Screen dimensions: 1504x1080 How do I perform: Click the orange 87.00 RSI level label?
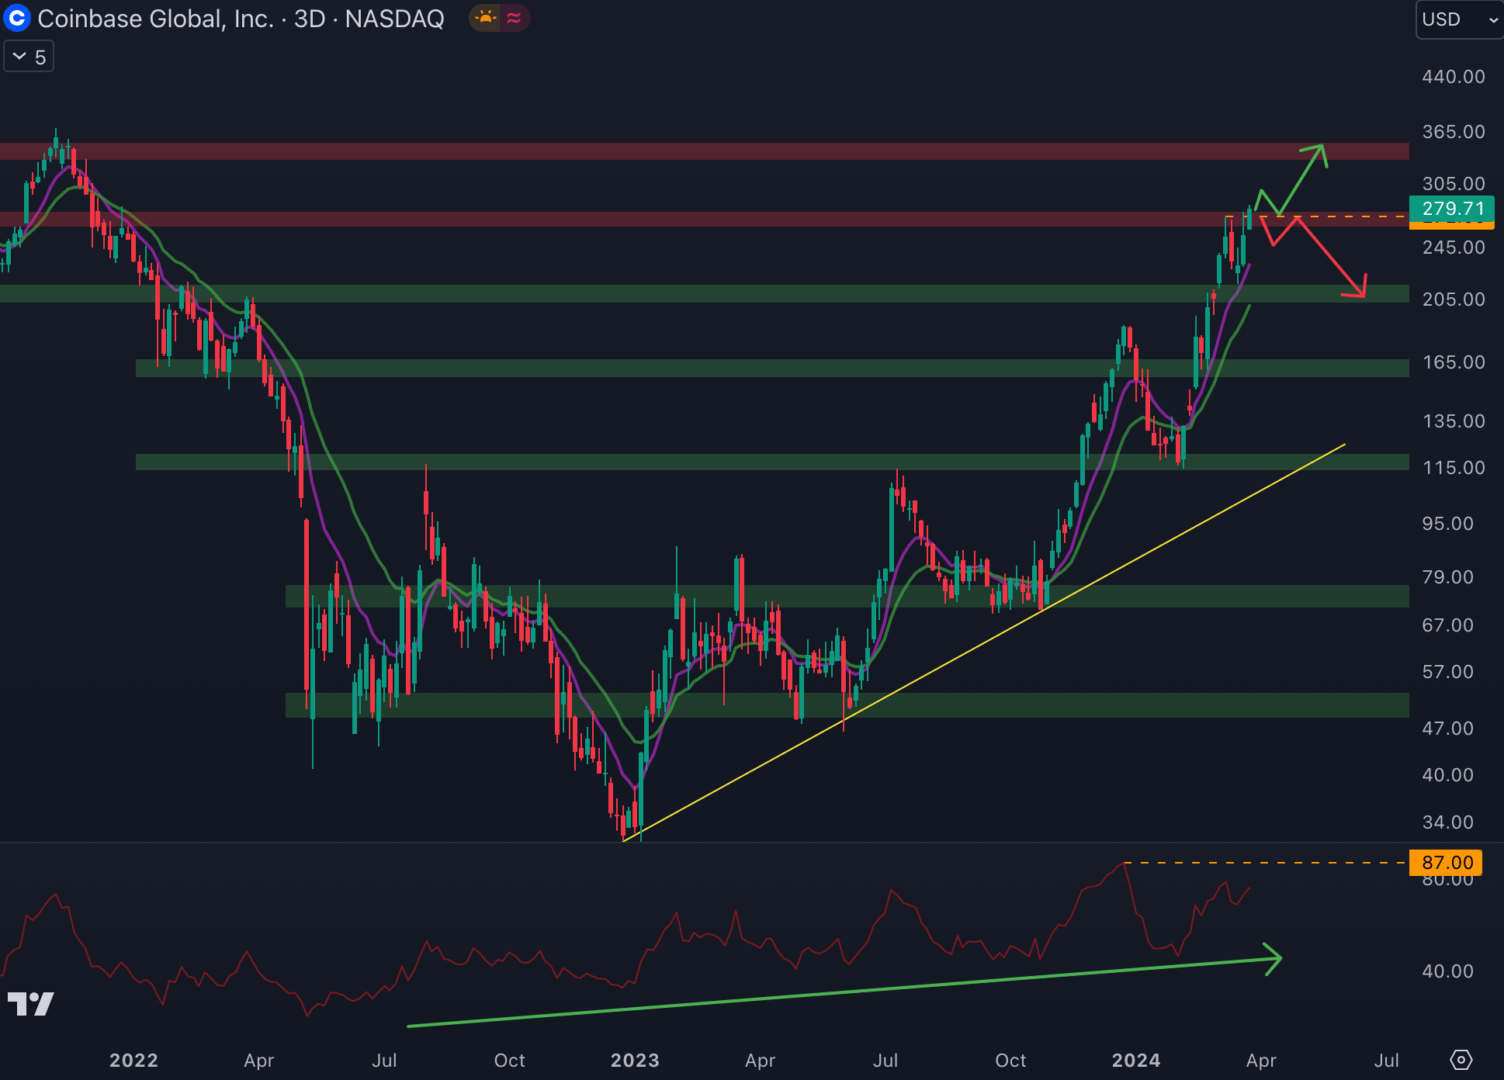(1447, 862)
